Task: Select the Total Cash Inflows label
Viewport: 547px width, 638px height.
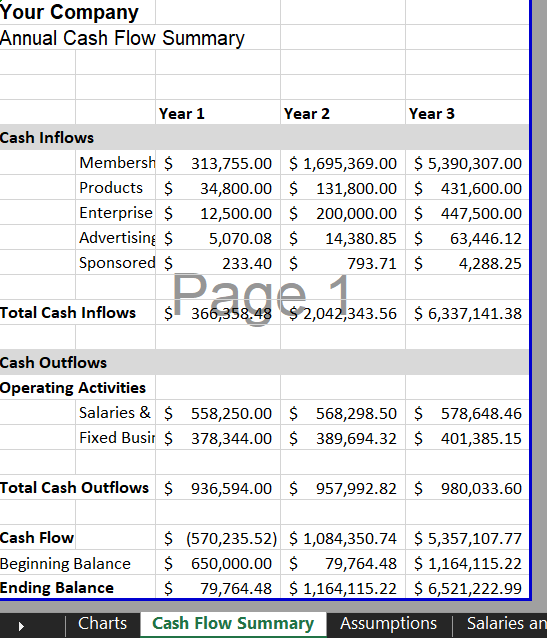Action: tap(68, 312)
